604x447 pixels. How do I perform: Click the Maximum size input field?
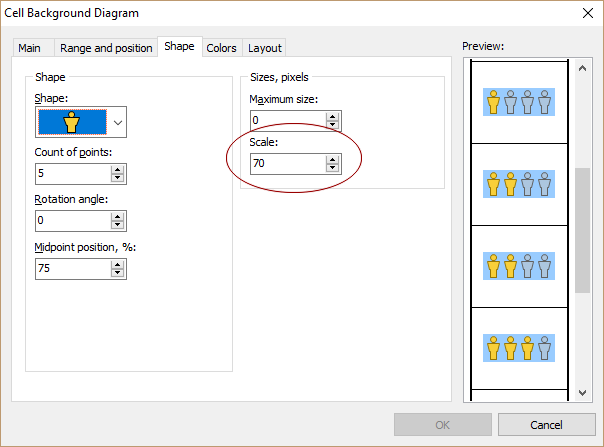285,120
